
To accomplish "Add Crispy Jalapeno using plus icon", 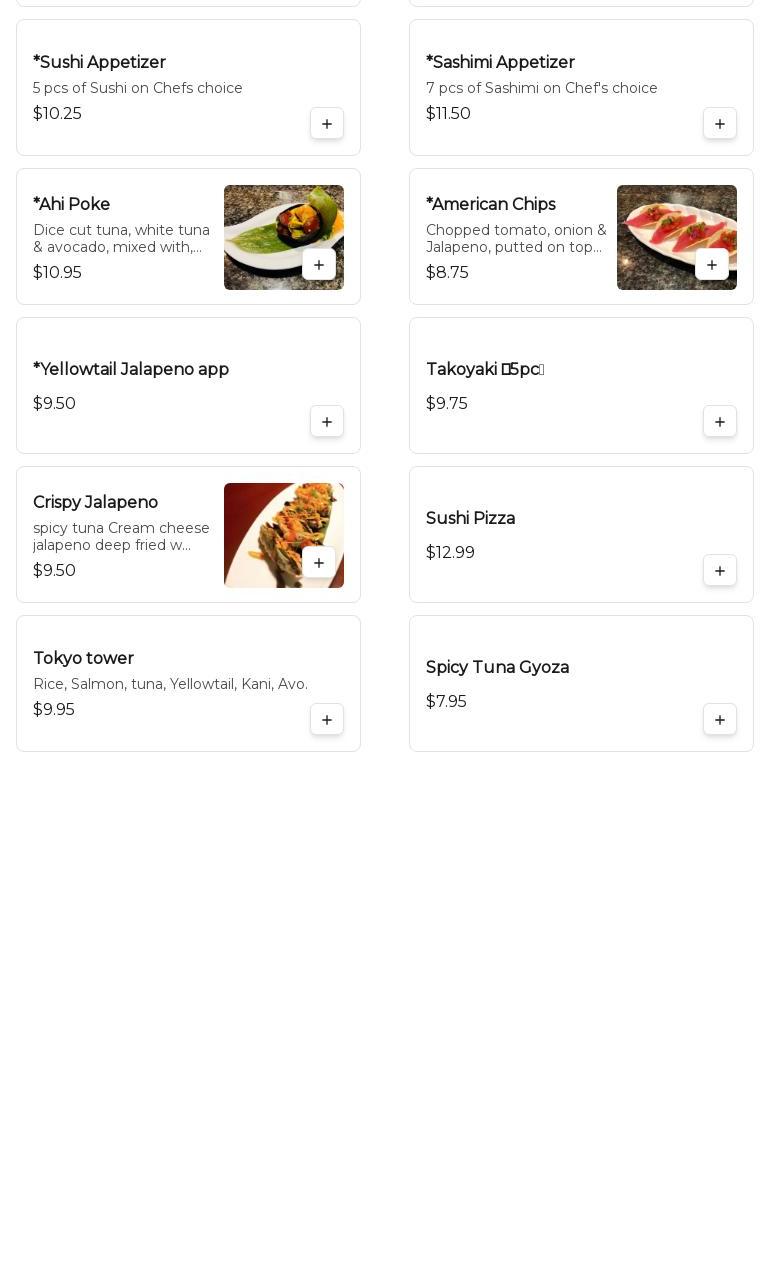I will (319, 563).
